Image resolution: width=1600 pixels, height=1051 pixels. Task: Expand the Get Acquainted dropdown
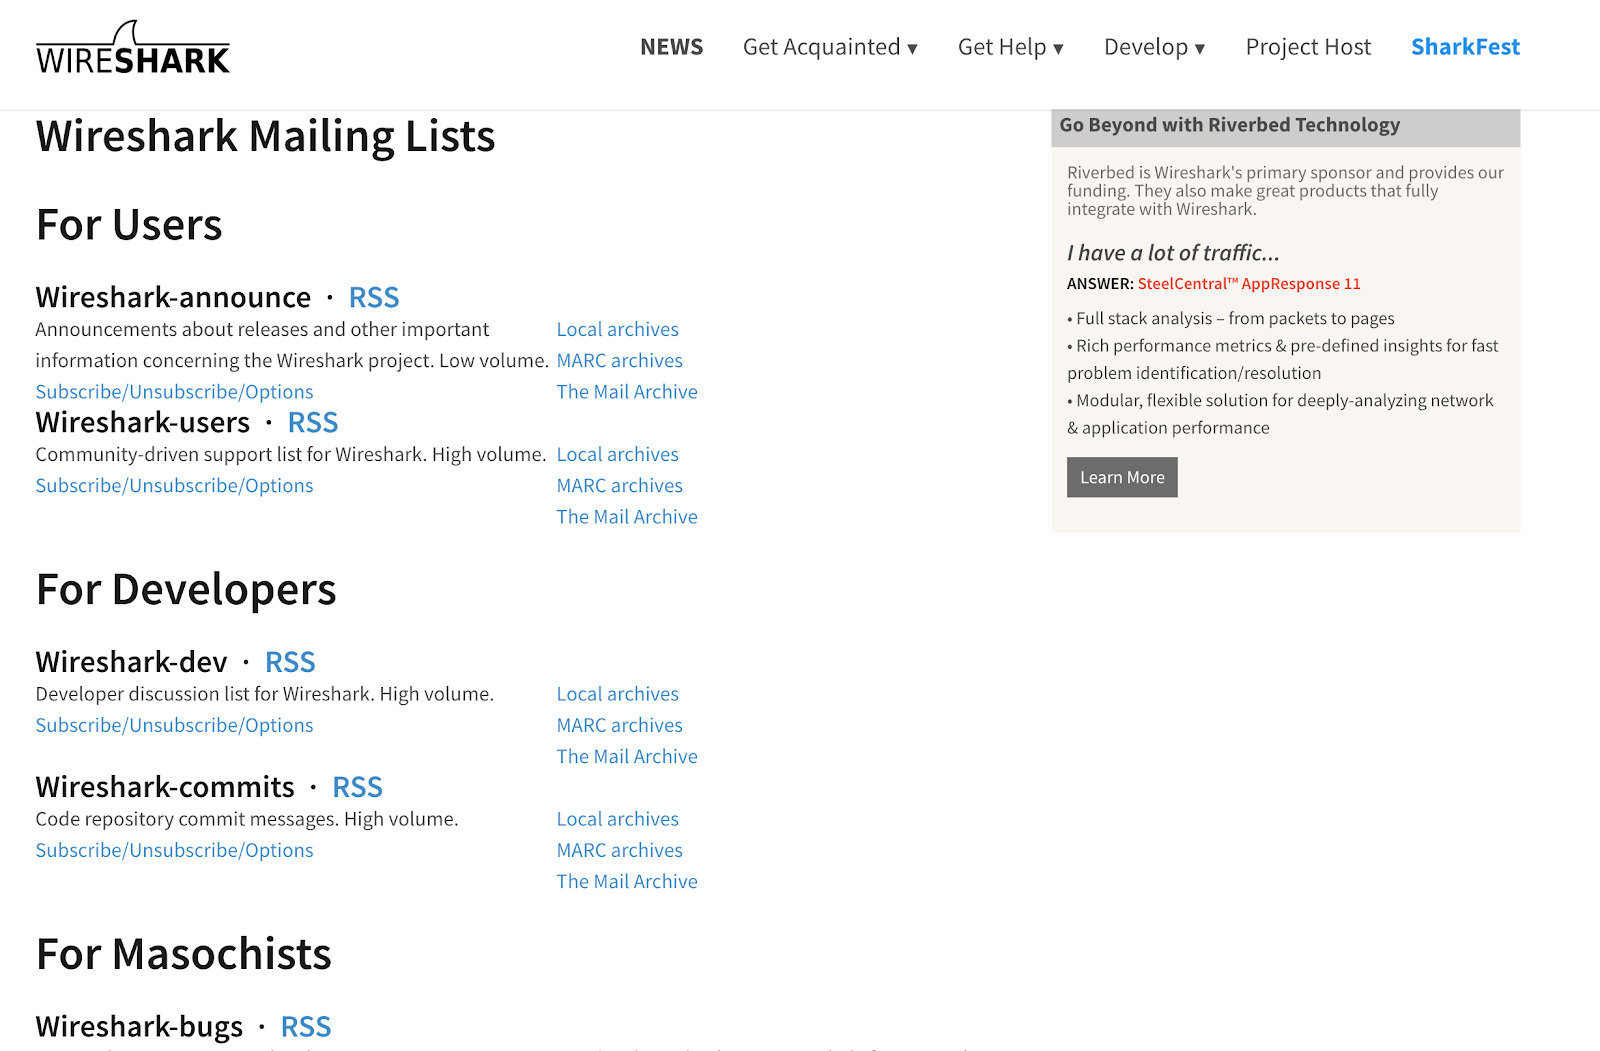click(830, 47)
